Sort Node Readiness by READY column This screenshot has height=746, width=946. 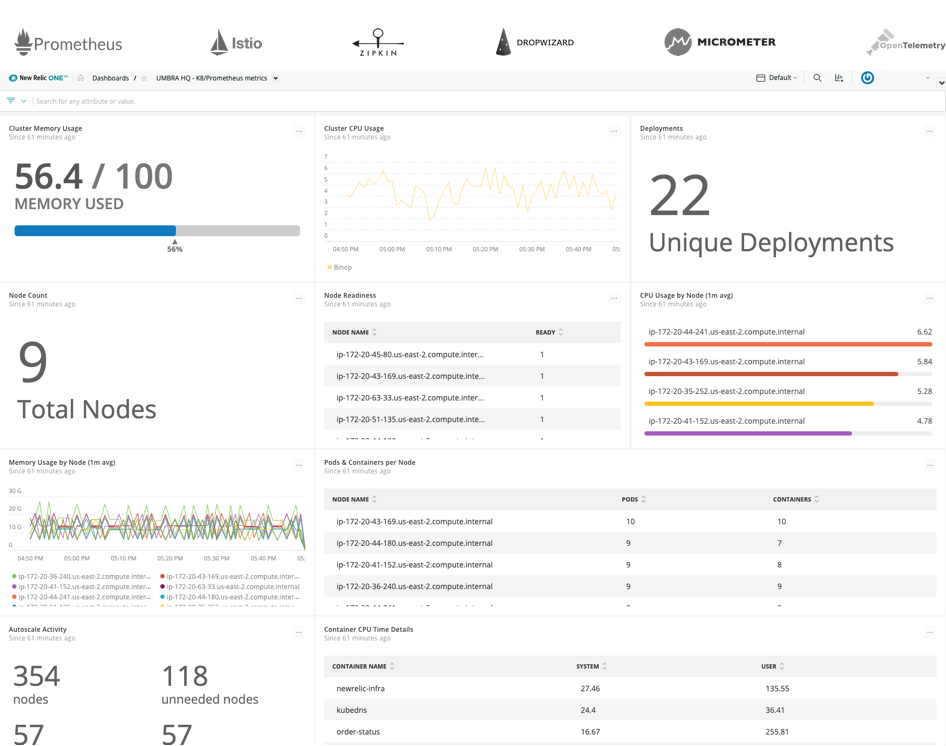(549, 332)
